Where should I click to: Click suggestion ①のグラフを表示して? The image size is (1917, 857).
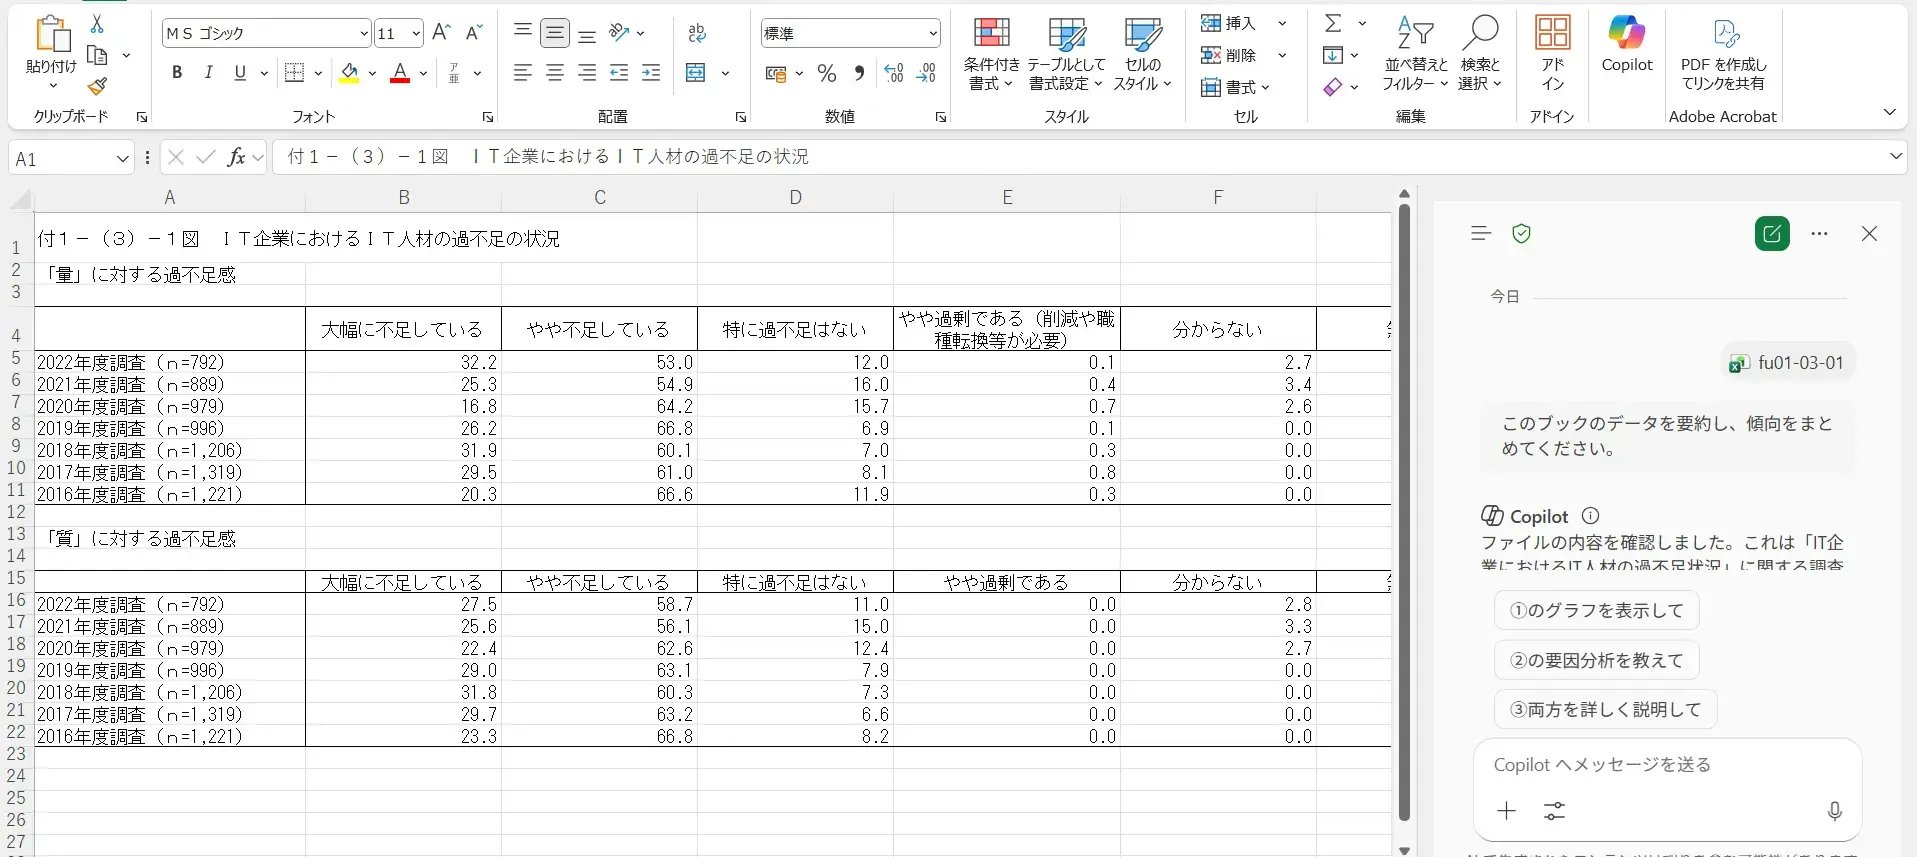[1596, 610]
